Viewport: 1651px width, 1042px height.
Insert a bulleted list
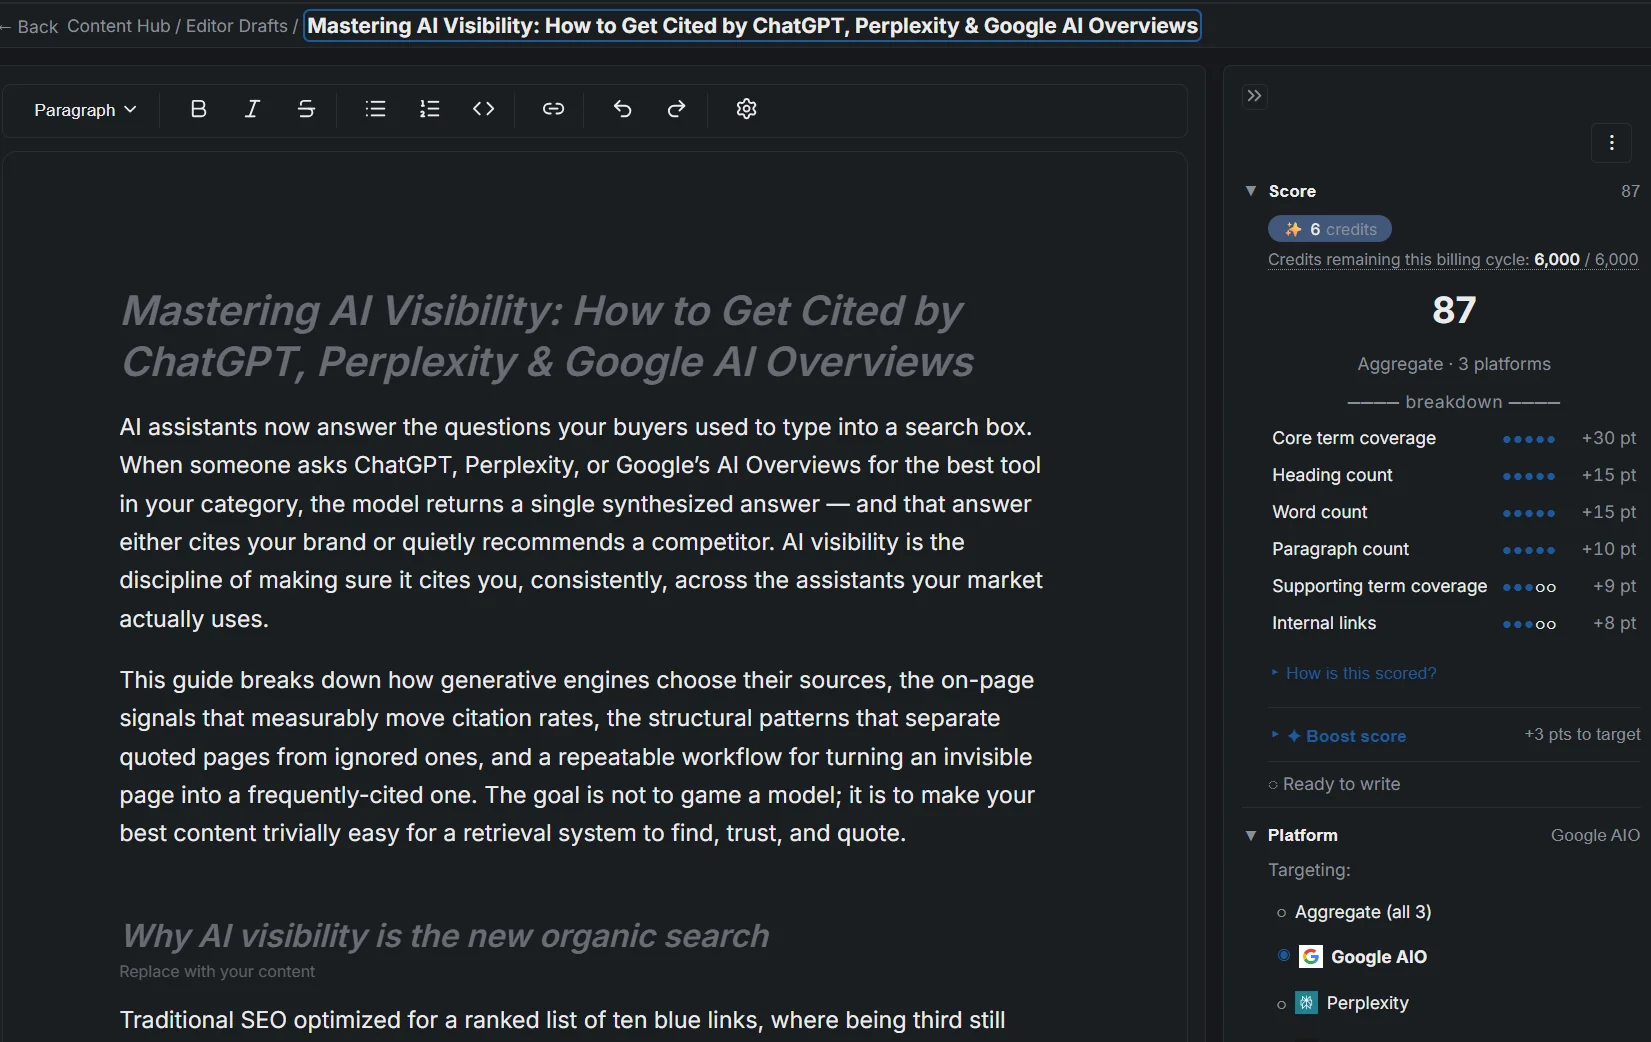click(375, 109)
